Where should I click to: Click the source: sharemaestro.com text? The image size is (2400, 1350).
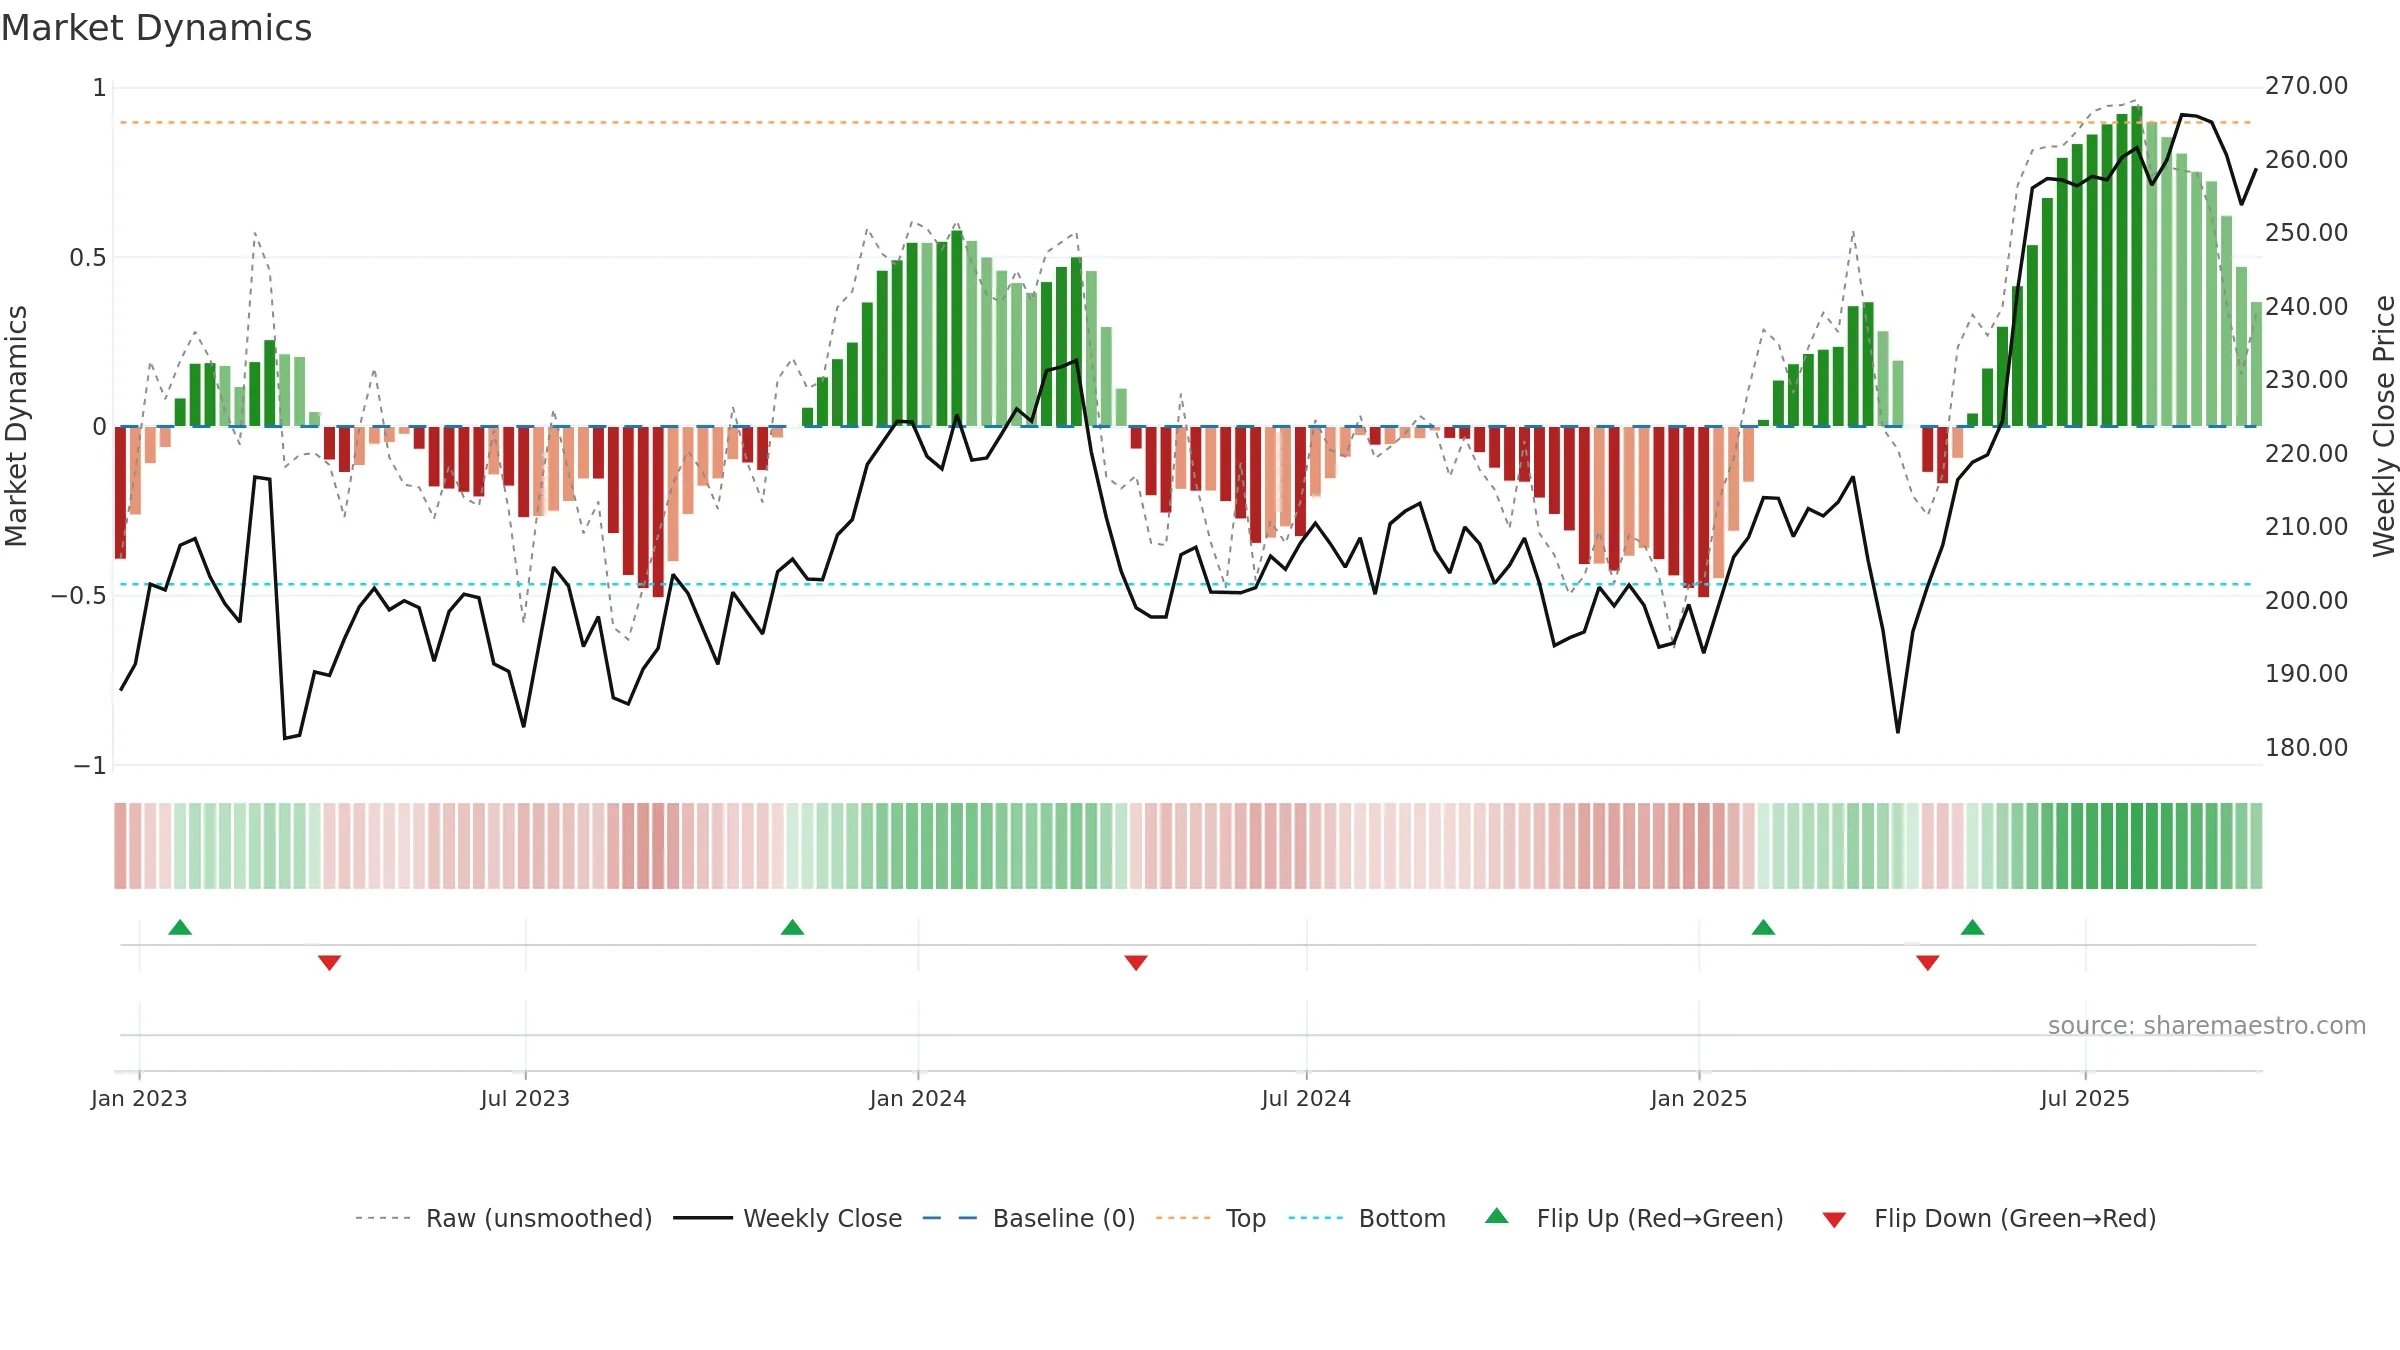[2207, 1025]
